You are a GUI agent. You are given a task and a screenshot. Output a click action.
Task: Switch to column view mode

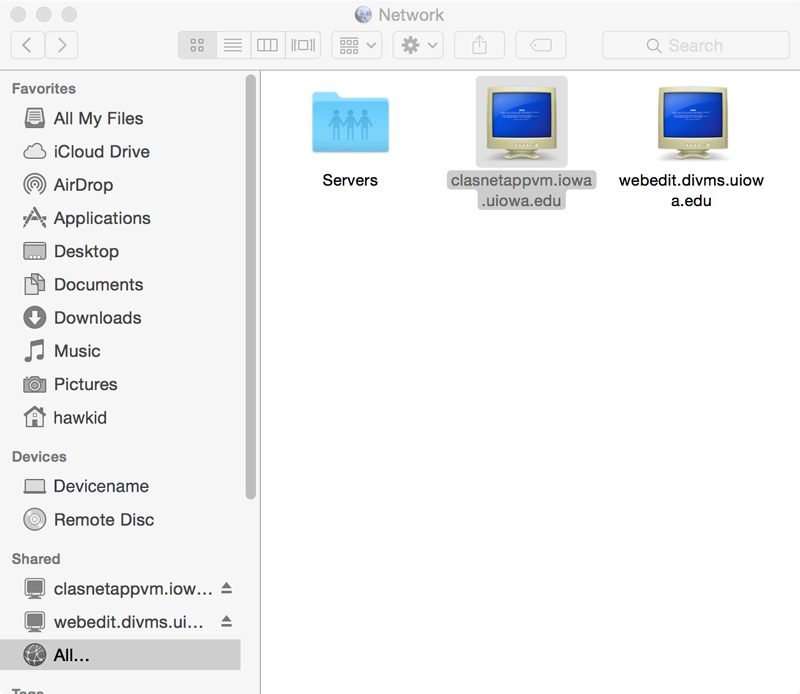tap(267, 45)
